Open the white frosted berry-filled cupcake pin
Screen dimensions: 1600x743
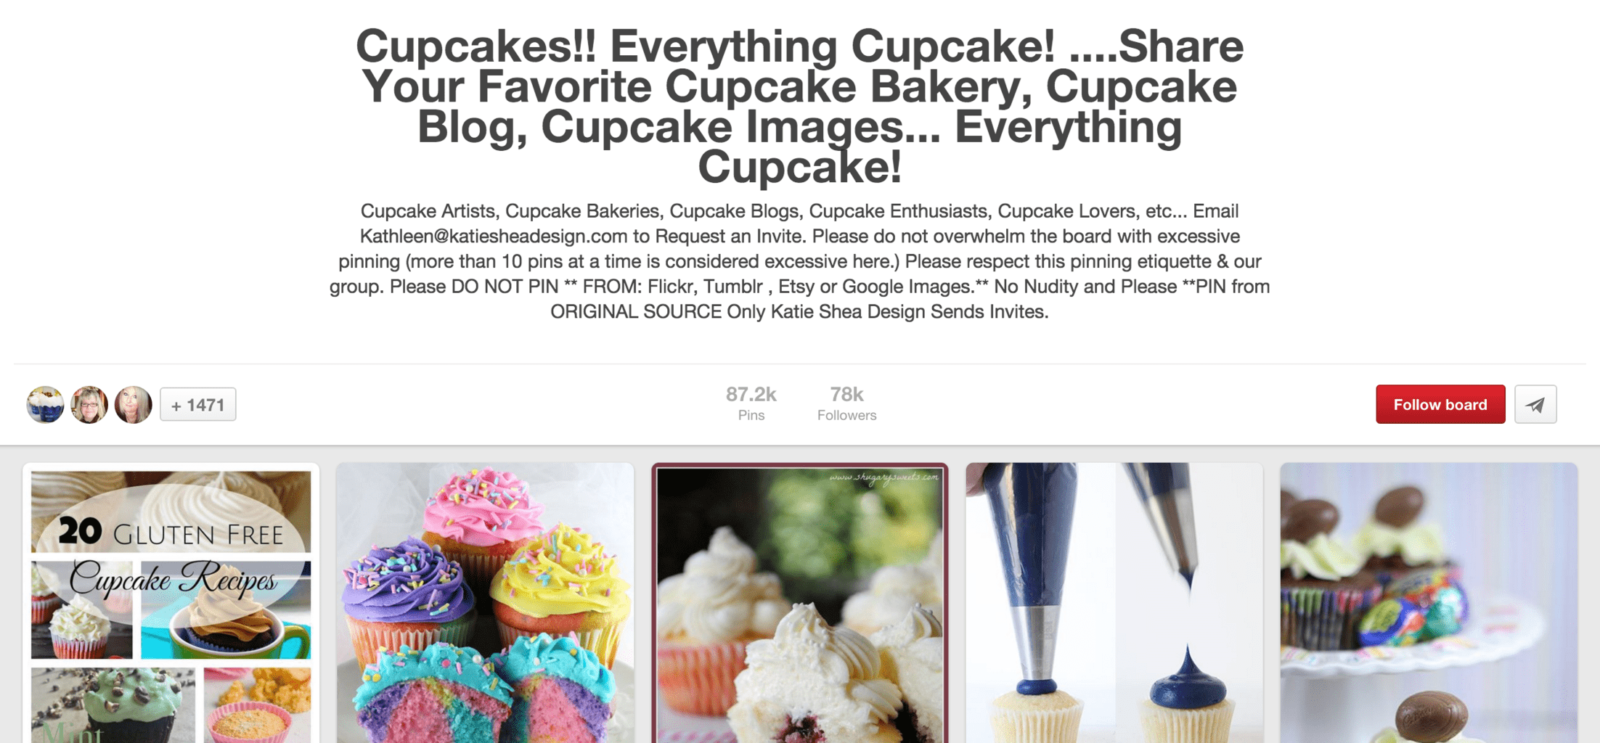(x=799, y=603)
